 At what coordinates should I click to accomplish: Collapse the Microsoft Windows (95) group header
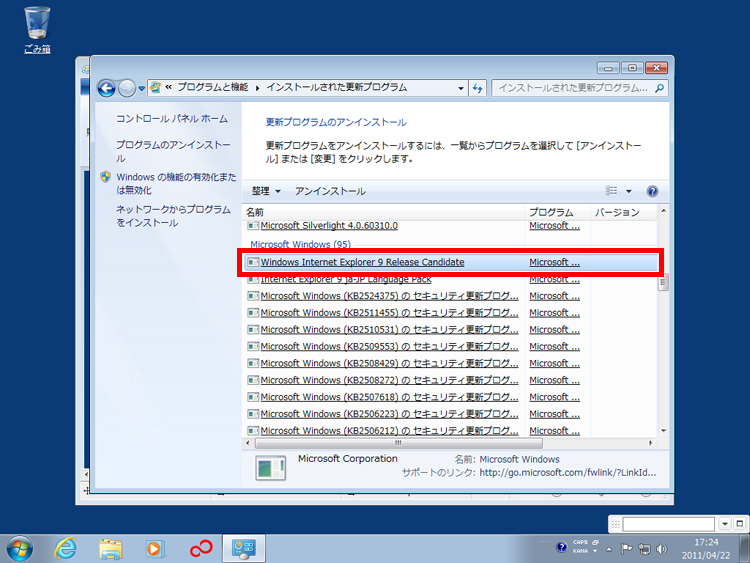coord(300,244)
